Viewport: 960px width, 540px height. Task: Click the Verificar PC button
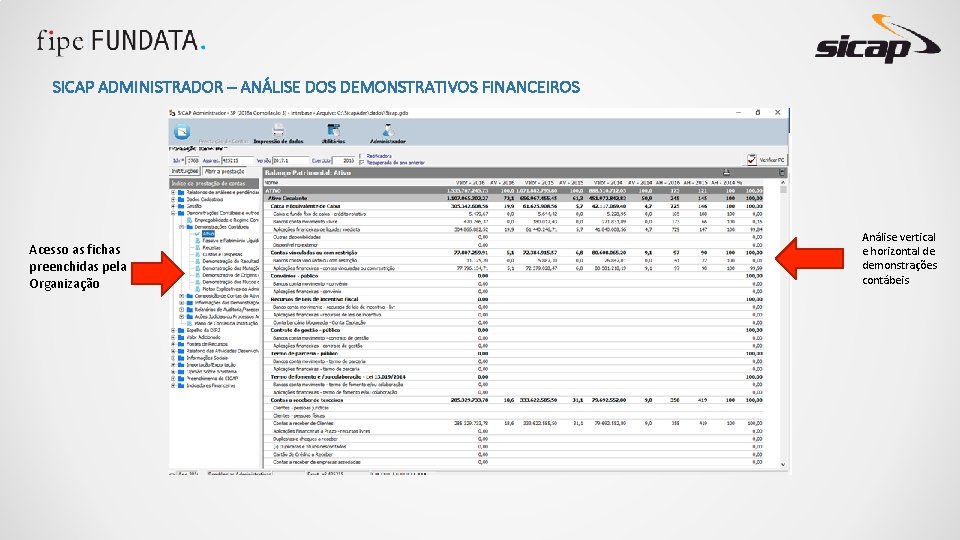pyautogui.click(x=765, y=160)
